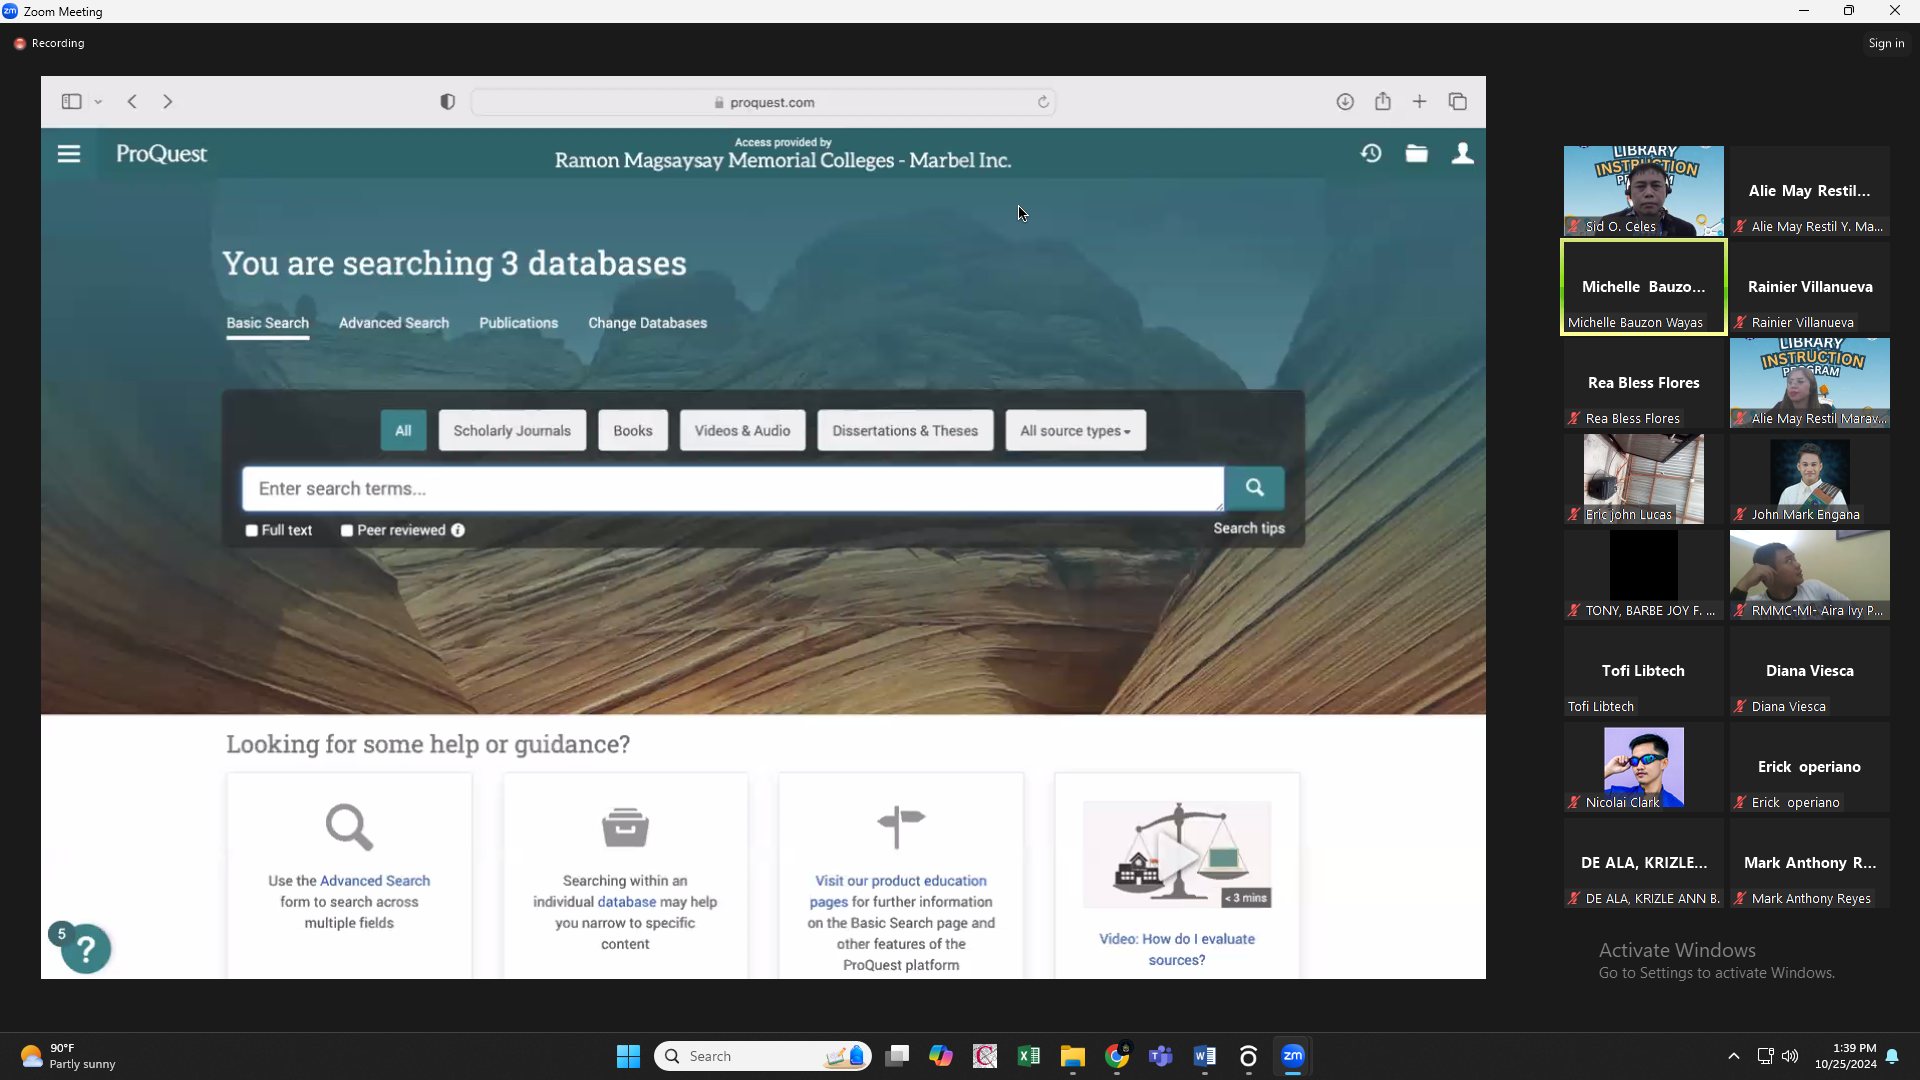Click the user account profile icon
1920x1080 pixels.
[x=1462, y=154]
